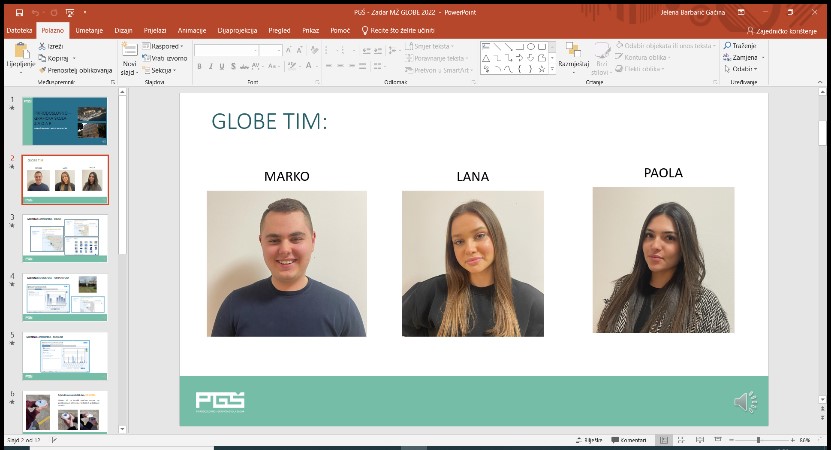Click the GLOBE TIM: slide title
Viewport: 831px width, 450px height.
[x=269, y=121]
